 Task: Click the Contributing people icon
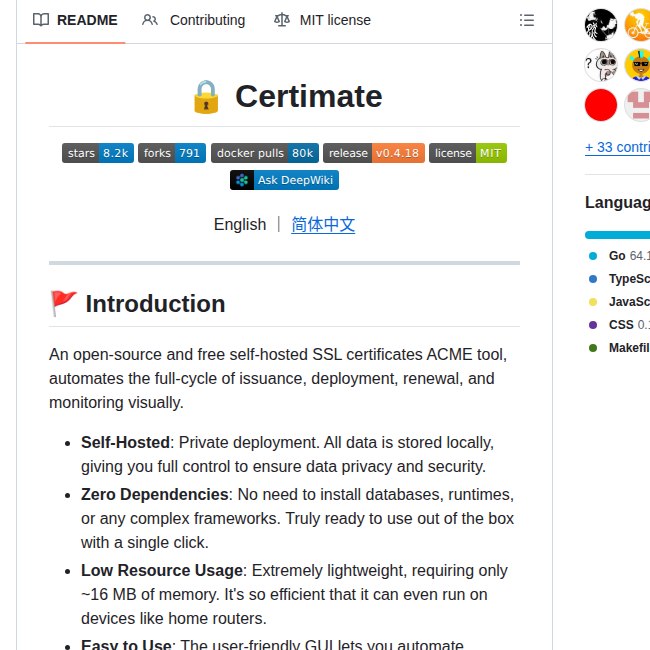point(150,20)
